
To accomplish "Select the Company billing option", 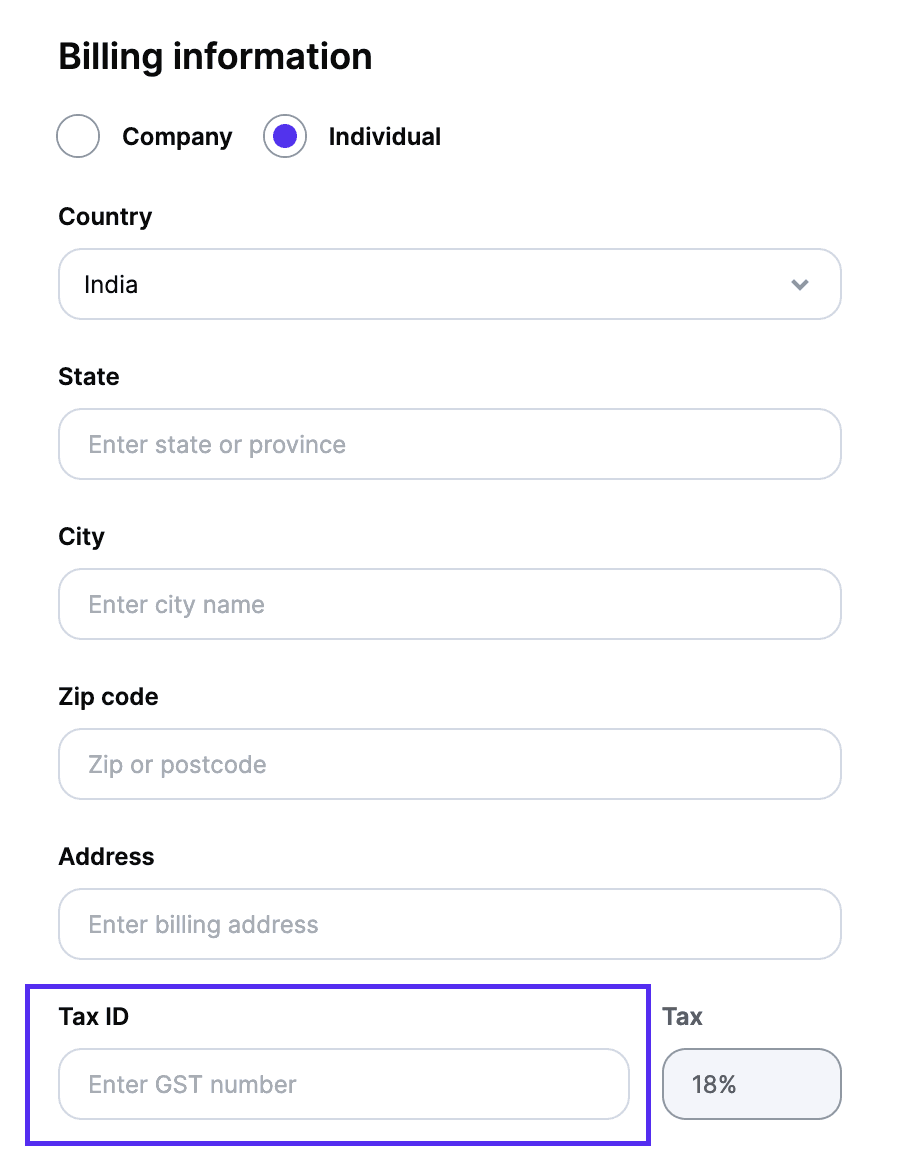I will point(78,136).
